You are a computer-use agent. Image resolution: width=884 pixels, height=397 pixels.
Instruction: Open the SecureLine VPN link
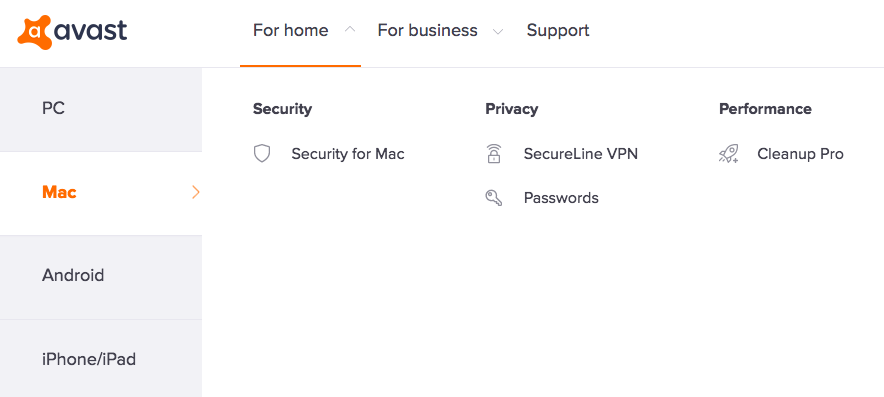click(x=581, y=153)
